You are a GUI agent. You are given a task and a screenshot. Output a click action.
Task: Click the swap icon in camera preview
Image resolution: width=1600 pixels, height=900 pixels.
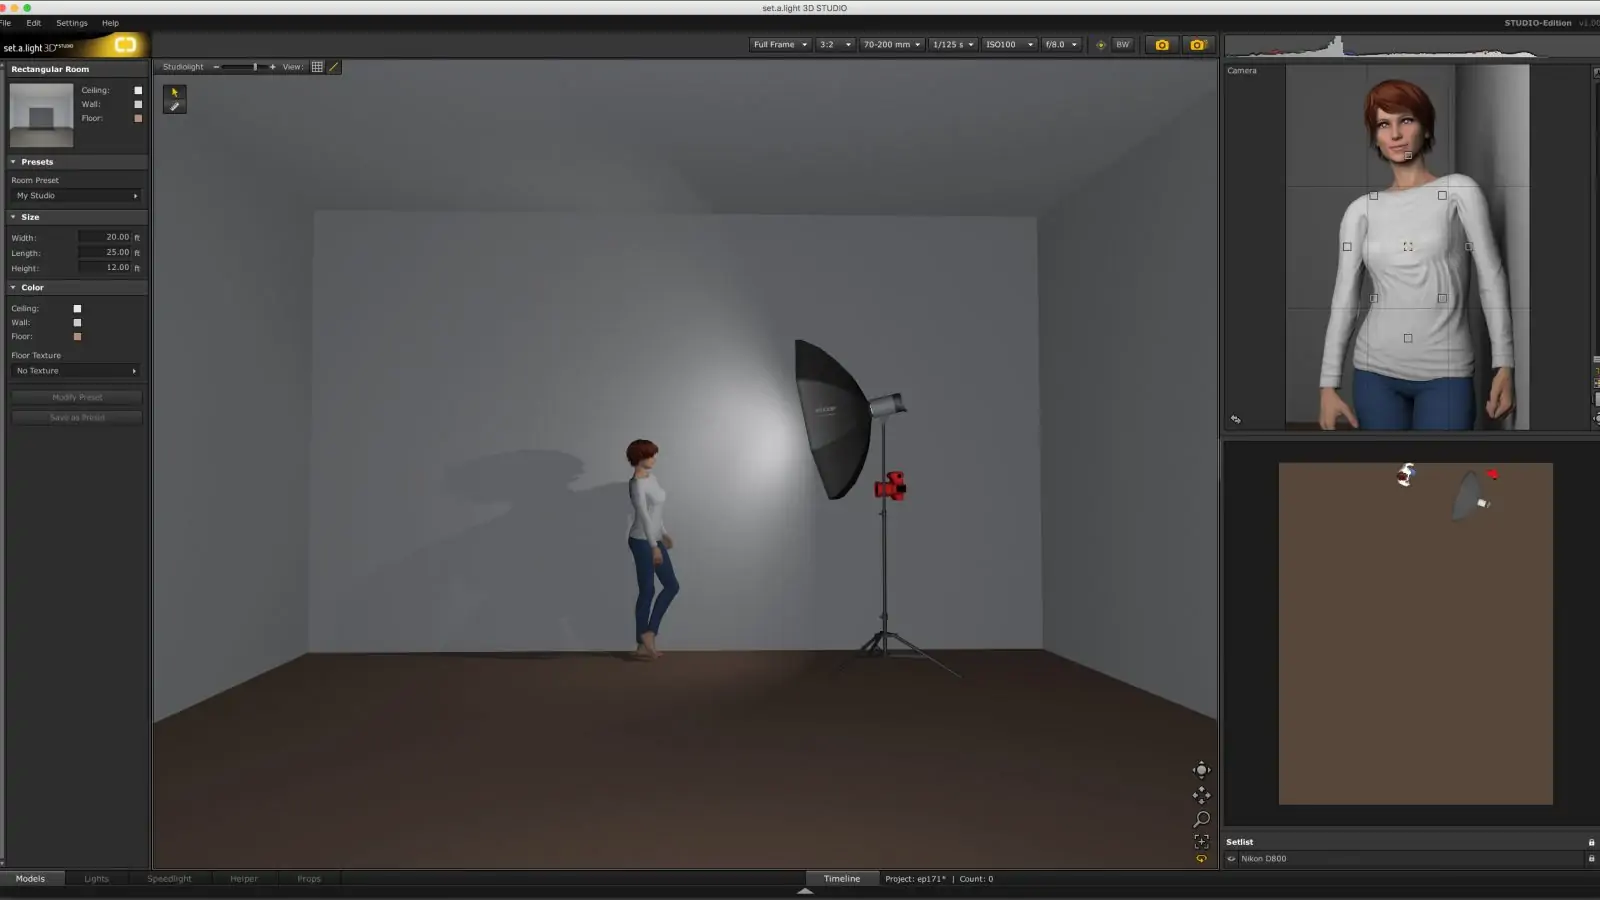click(x=1235, y=419)
